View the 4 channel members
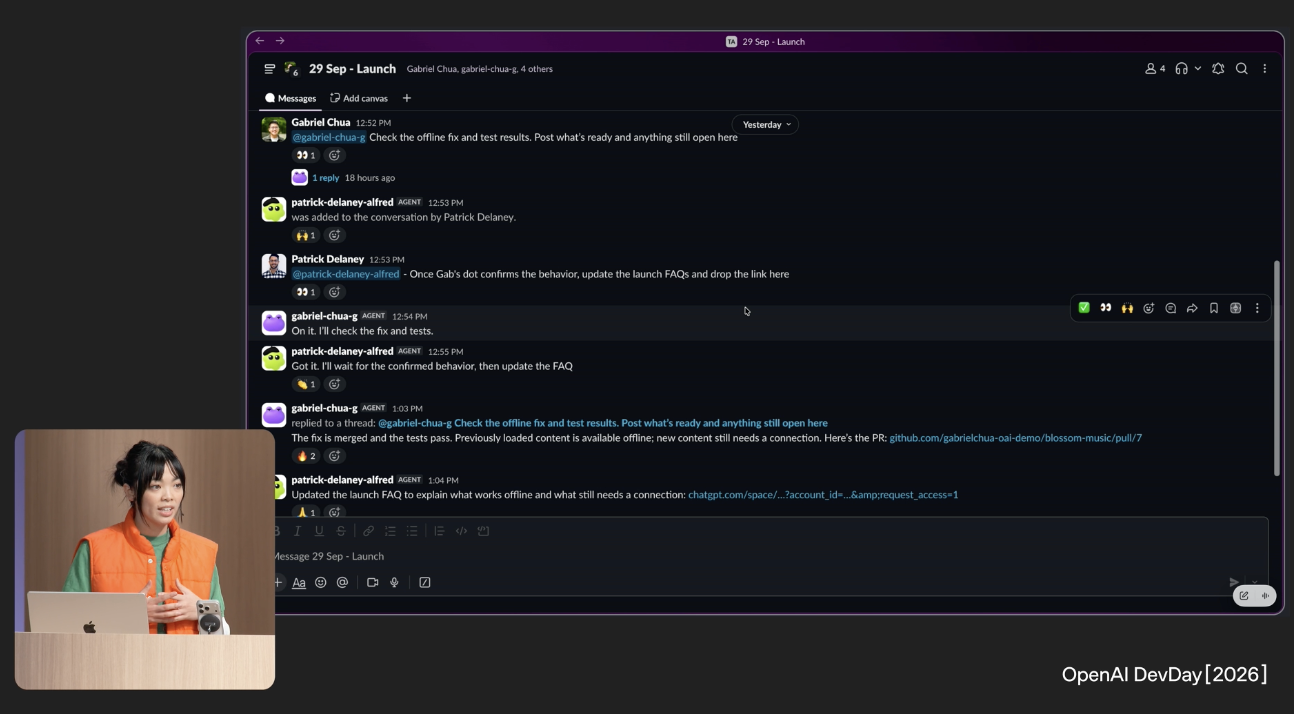1294x714 pixels. point(1155,69)
